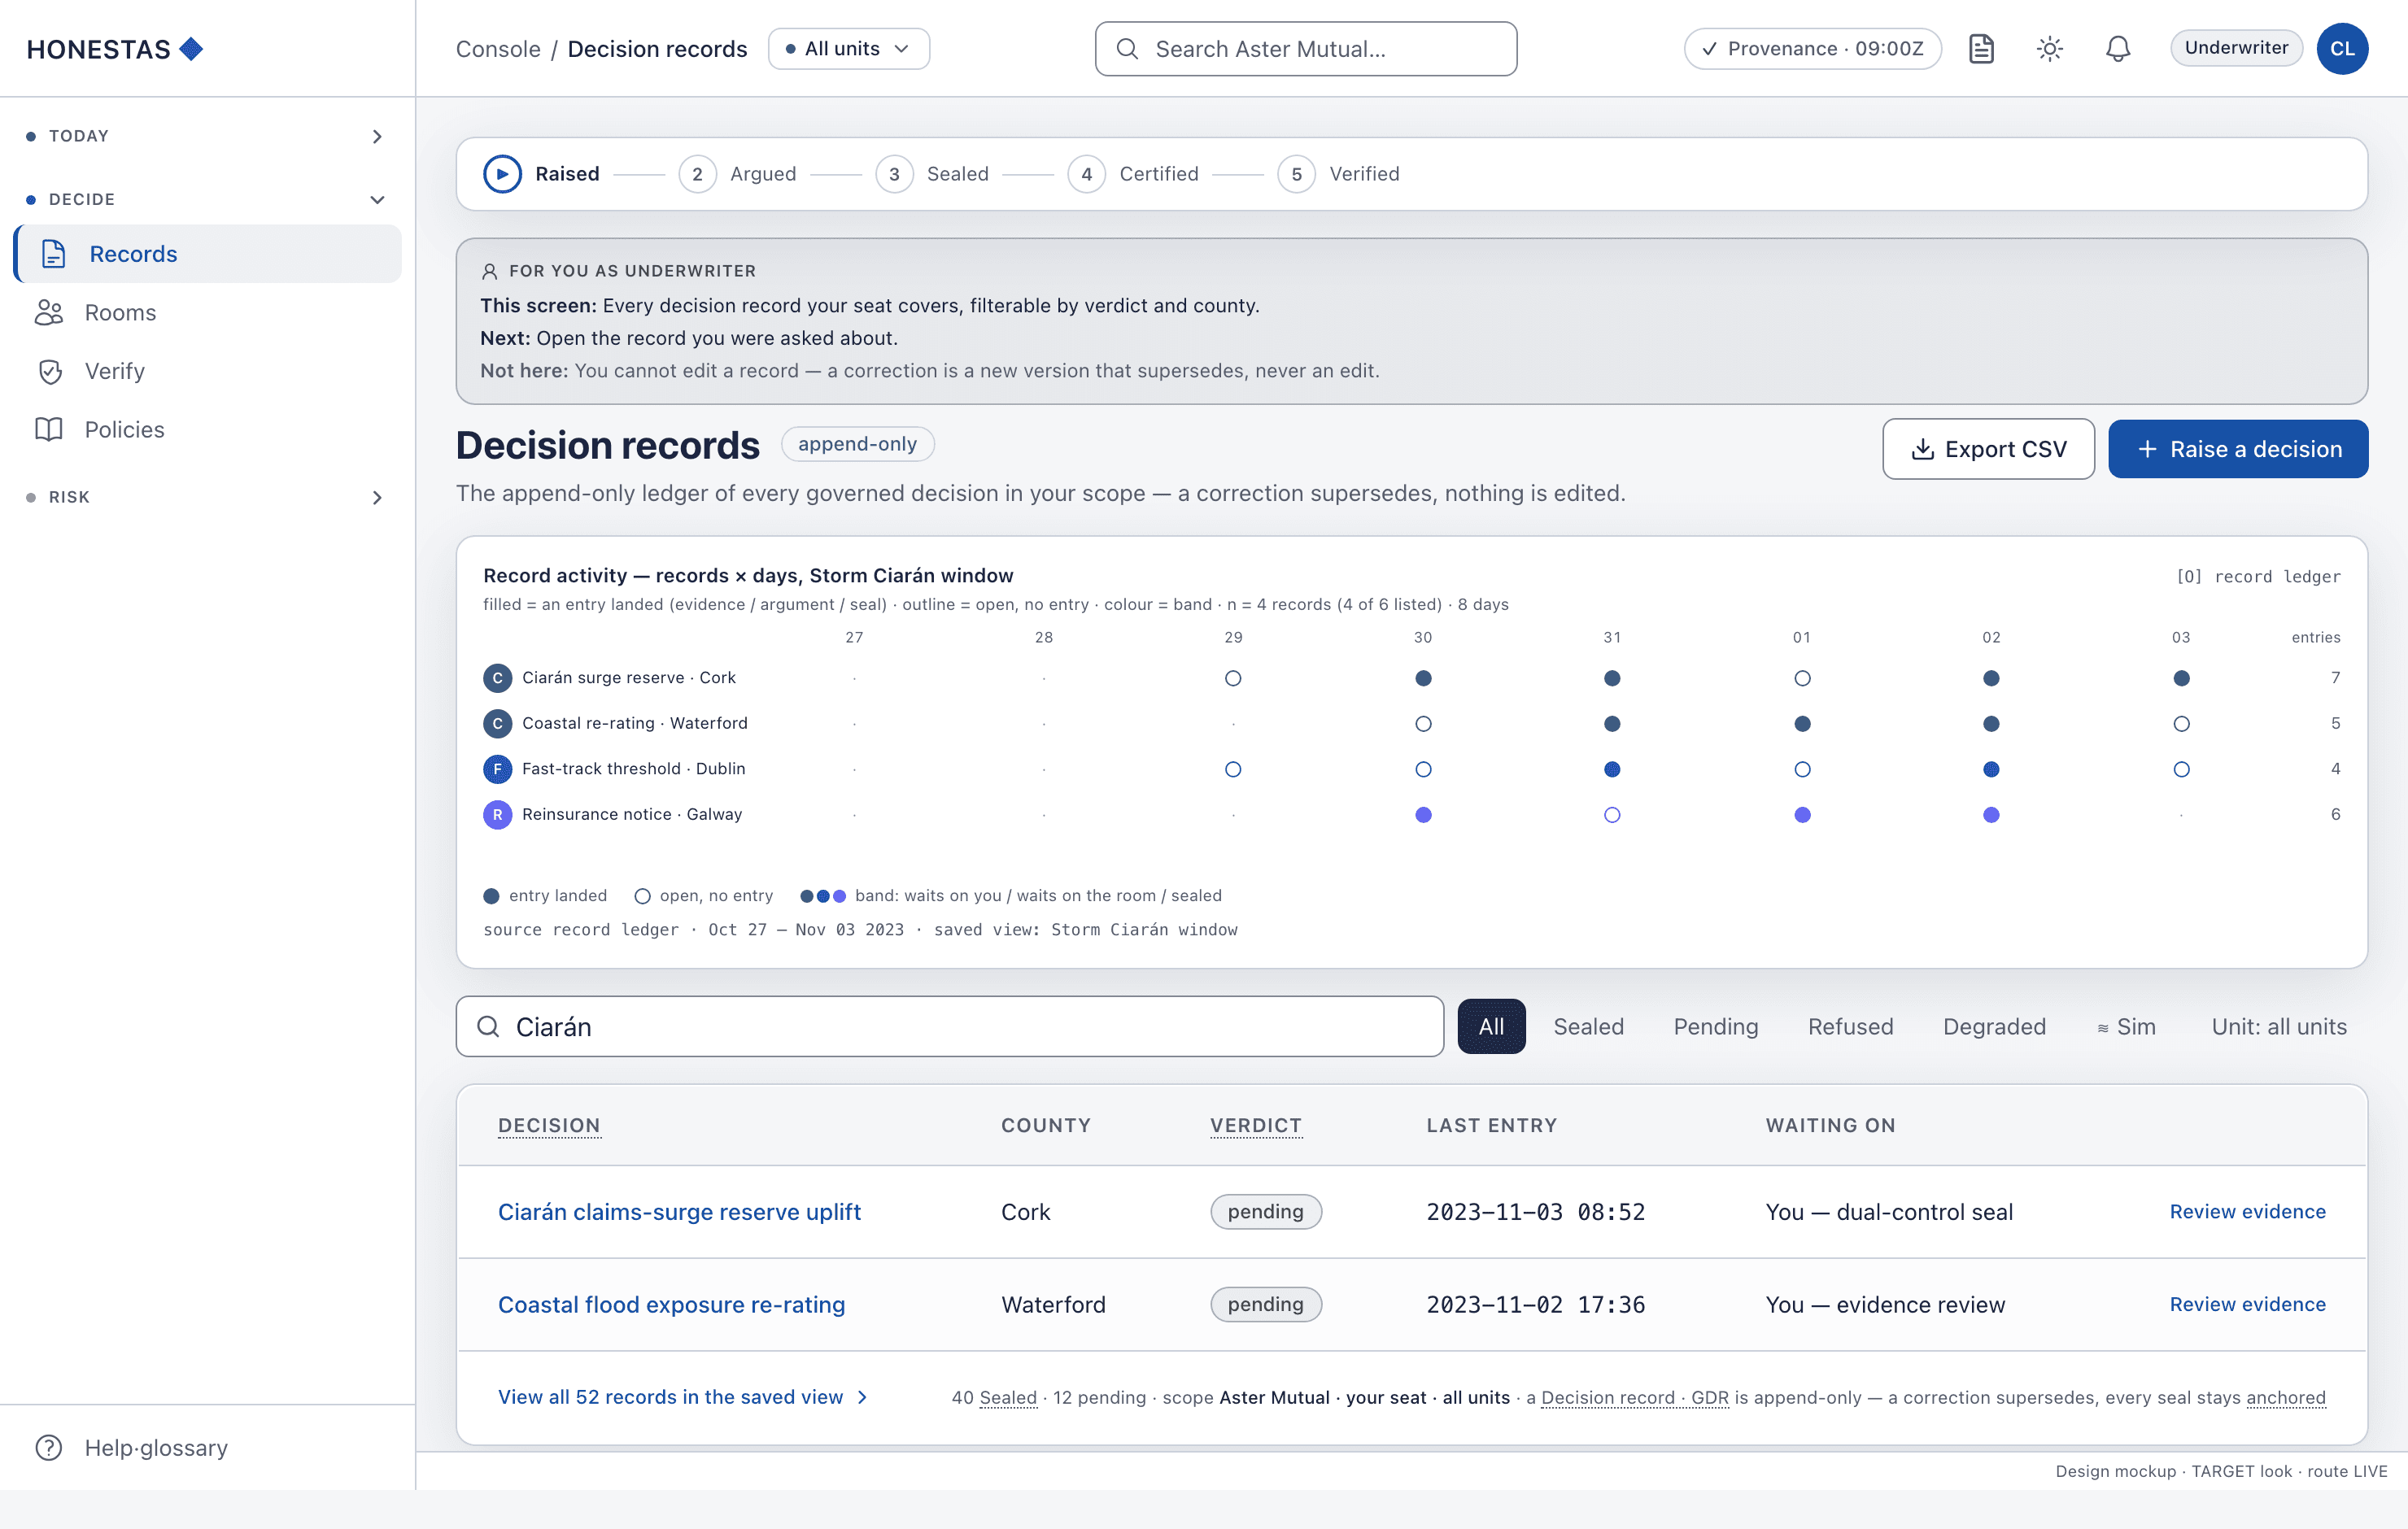The height and width of the screenshot is (1529, 2408).
Task: Click the R avatar for Reinsurance notice
Action: (x=497, y=814)
